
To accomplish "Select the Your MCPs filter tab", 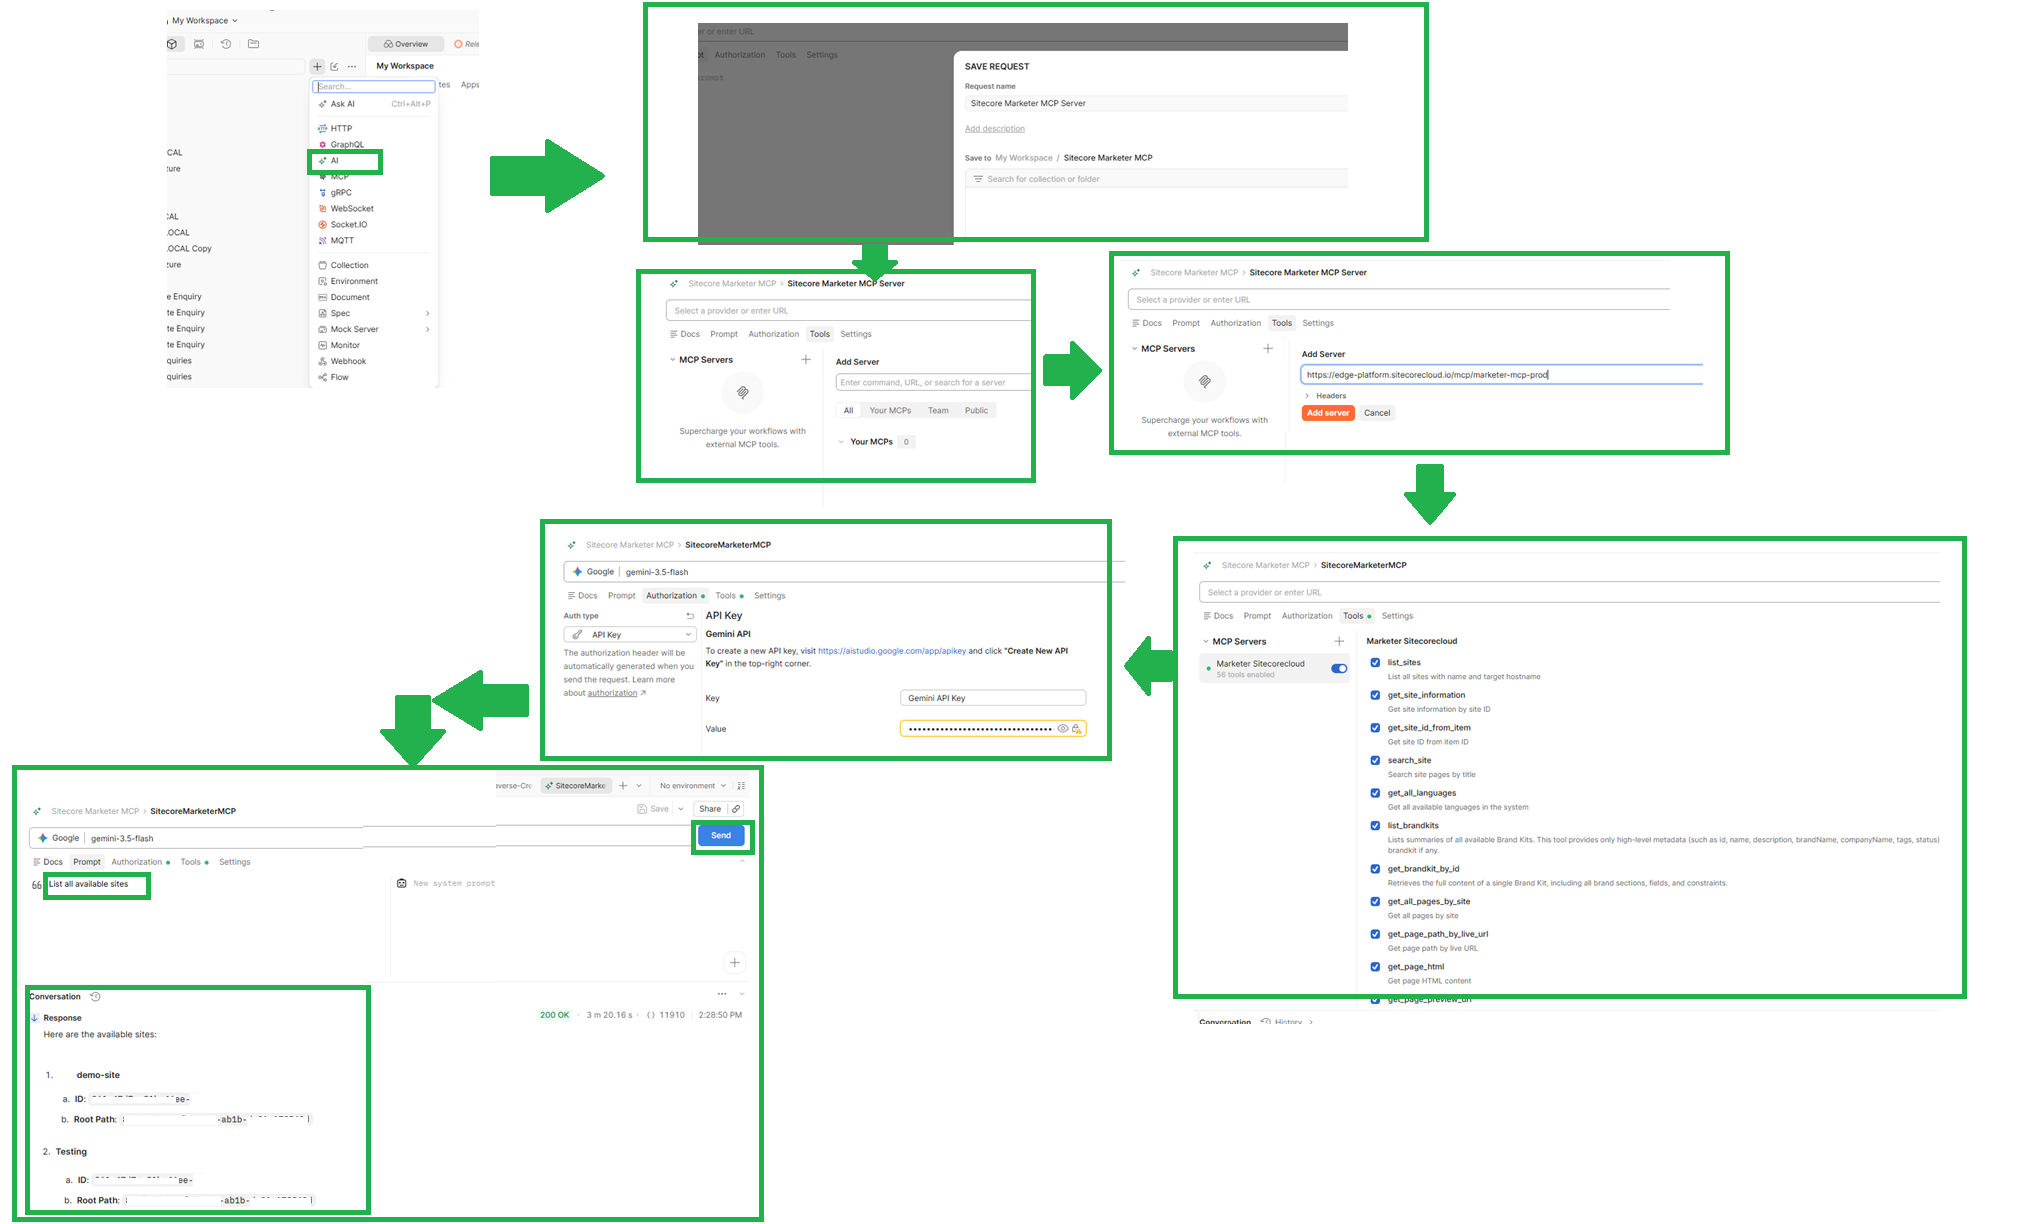I will point(890,411).
